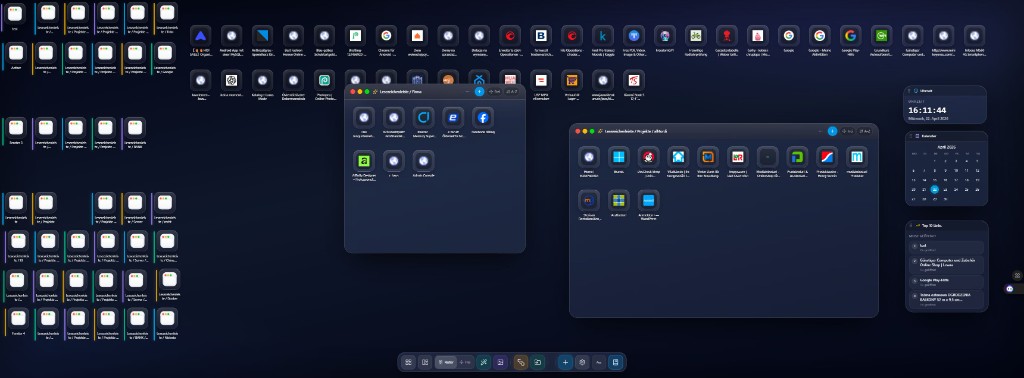Open the ChatGPT knot logo bookmark
Viewport: 1024px width, 378px height.
tap(231, 80)
